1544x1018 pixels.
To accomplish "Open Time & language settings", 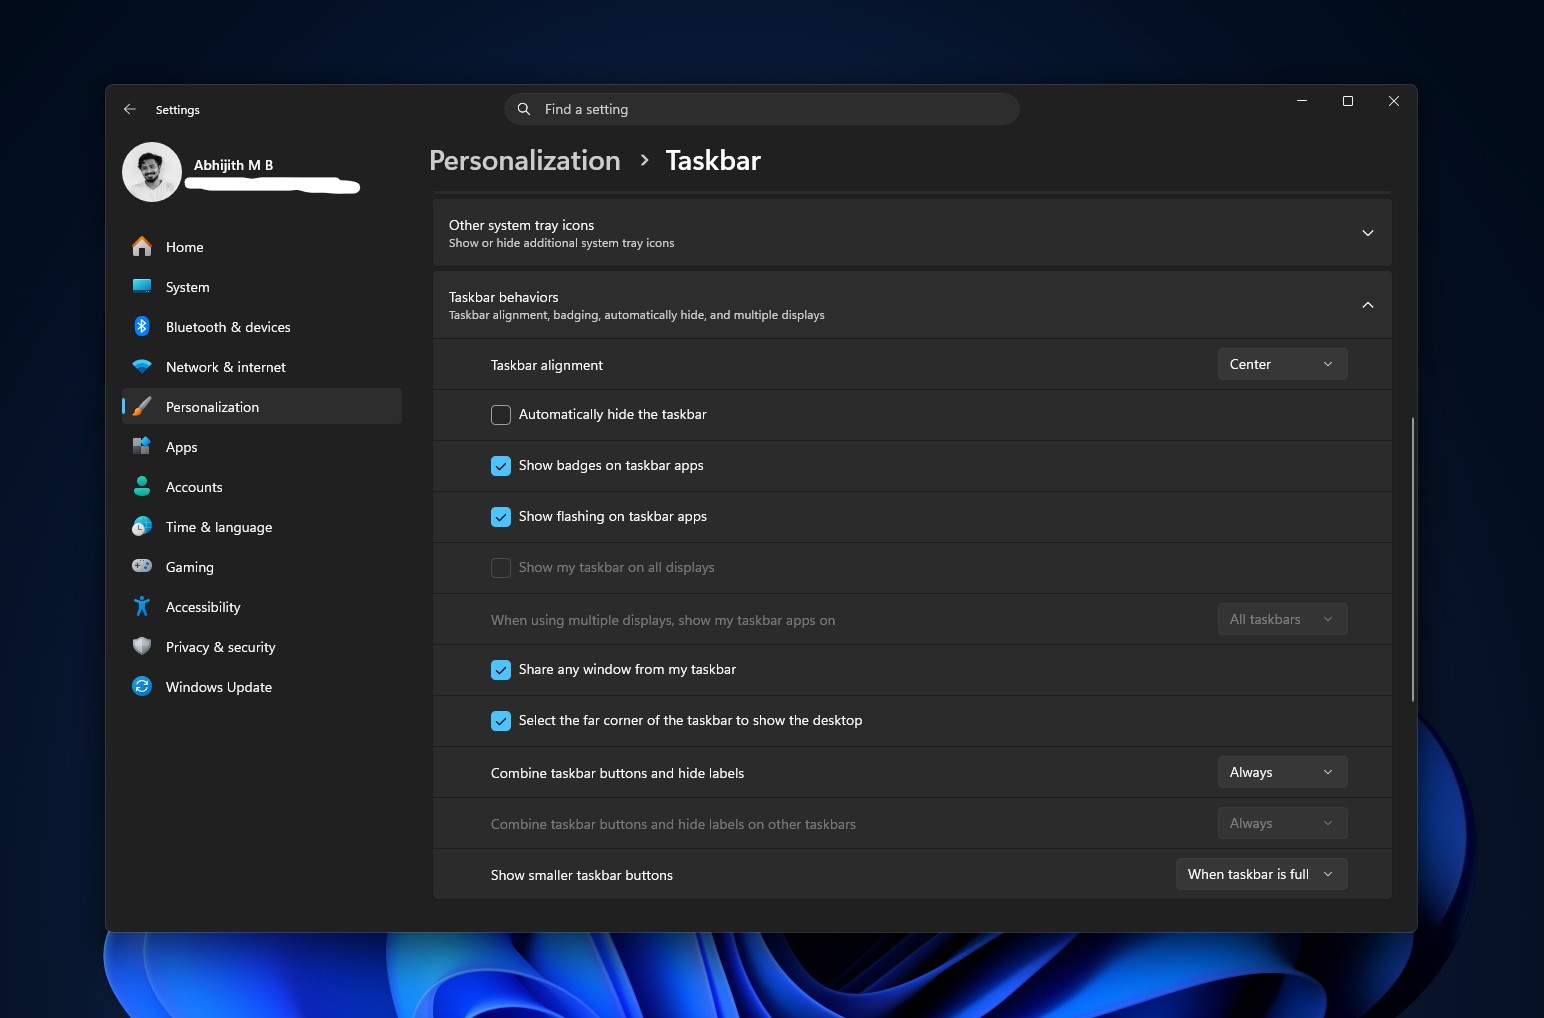I will pyautogui.click(x=262, y=526).
